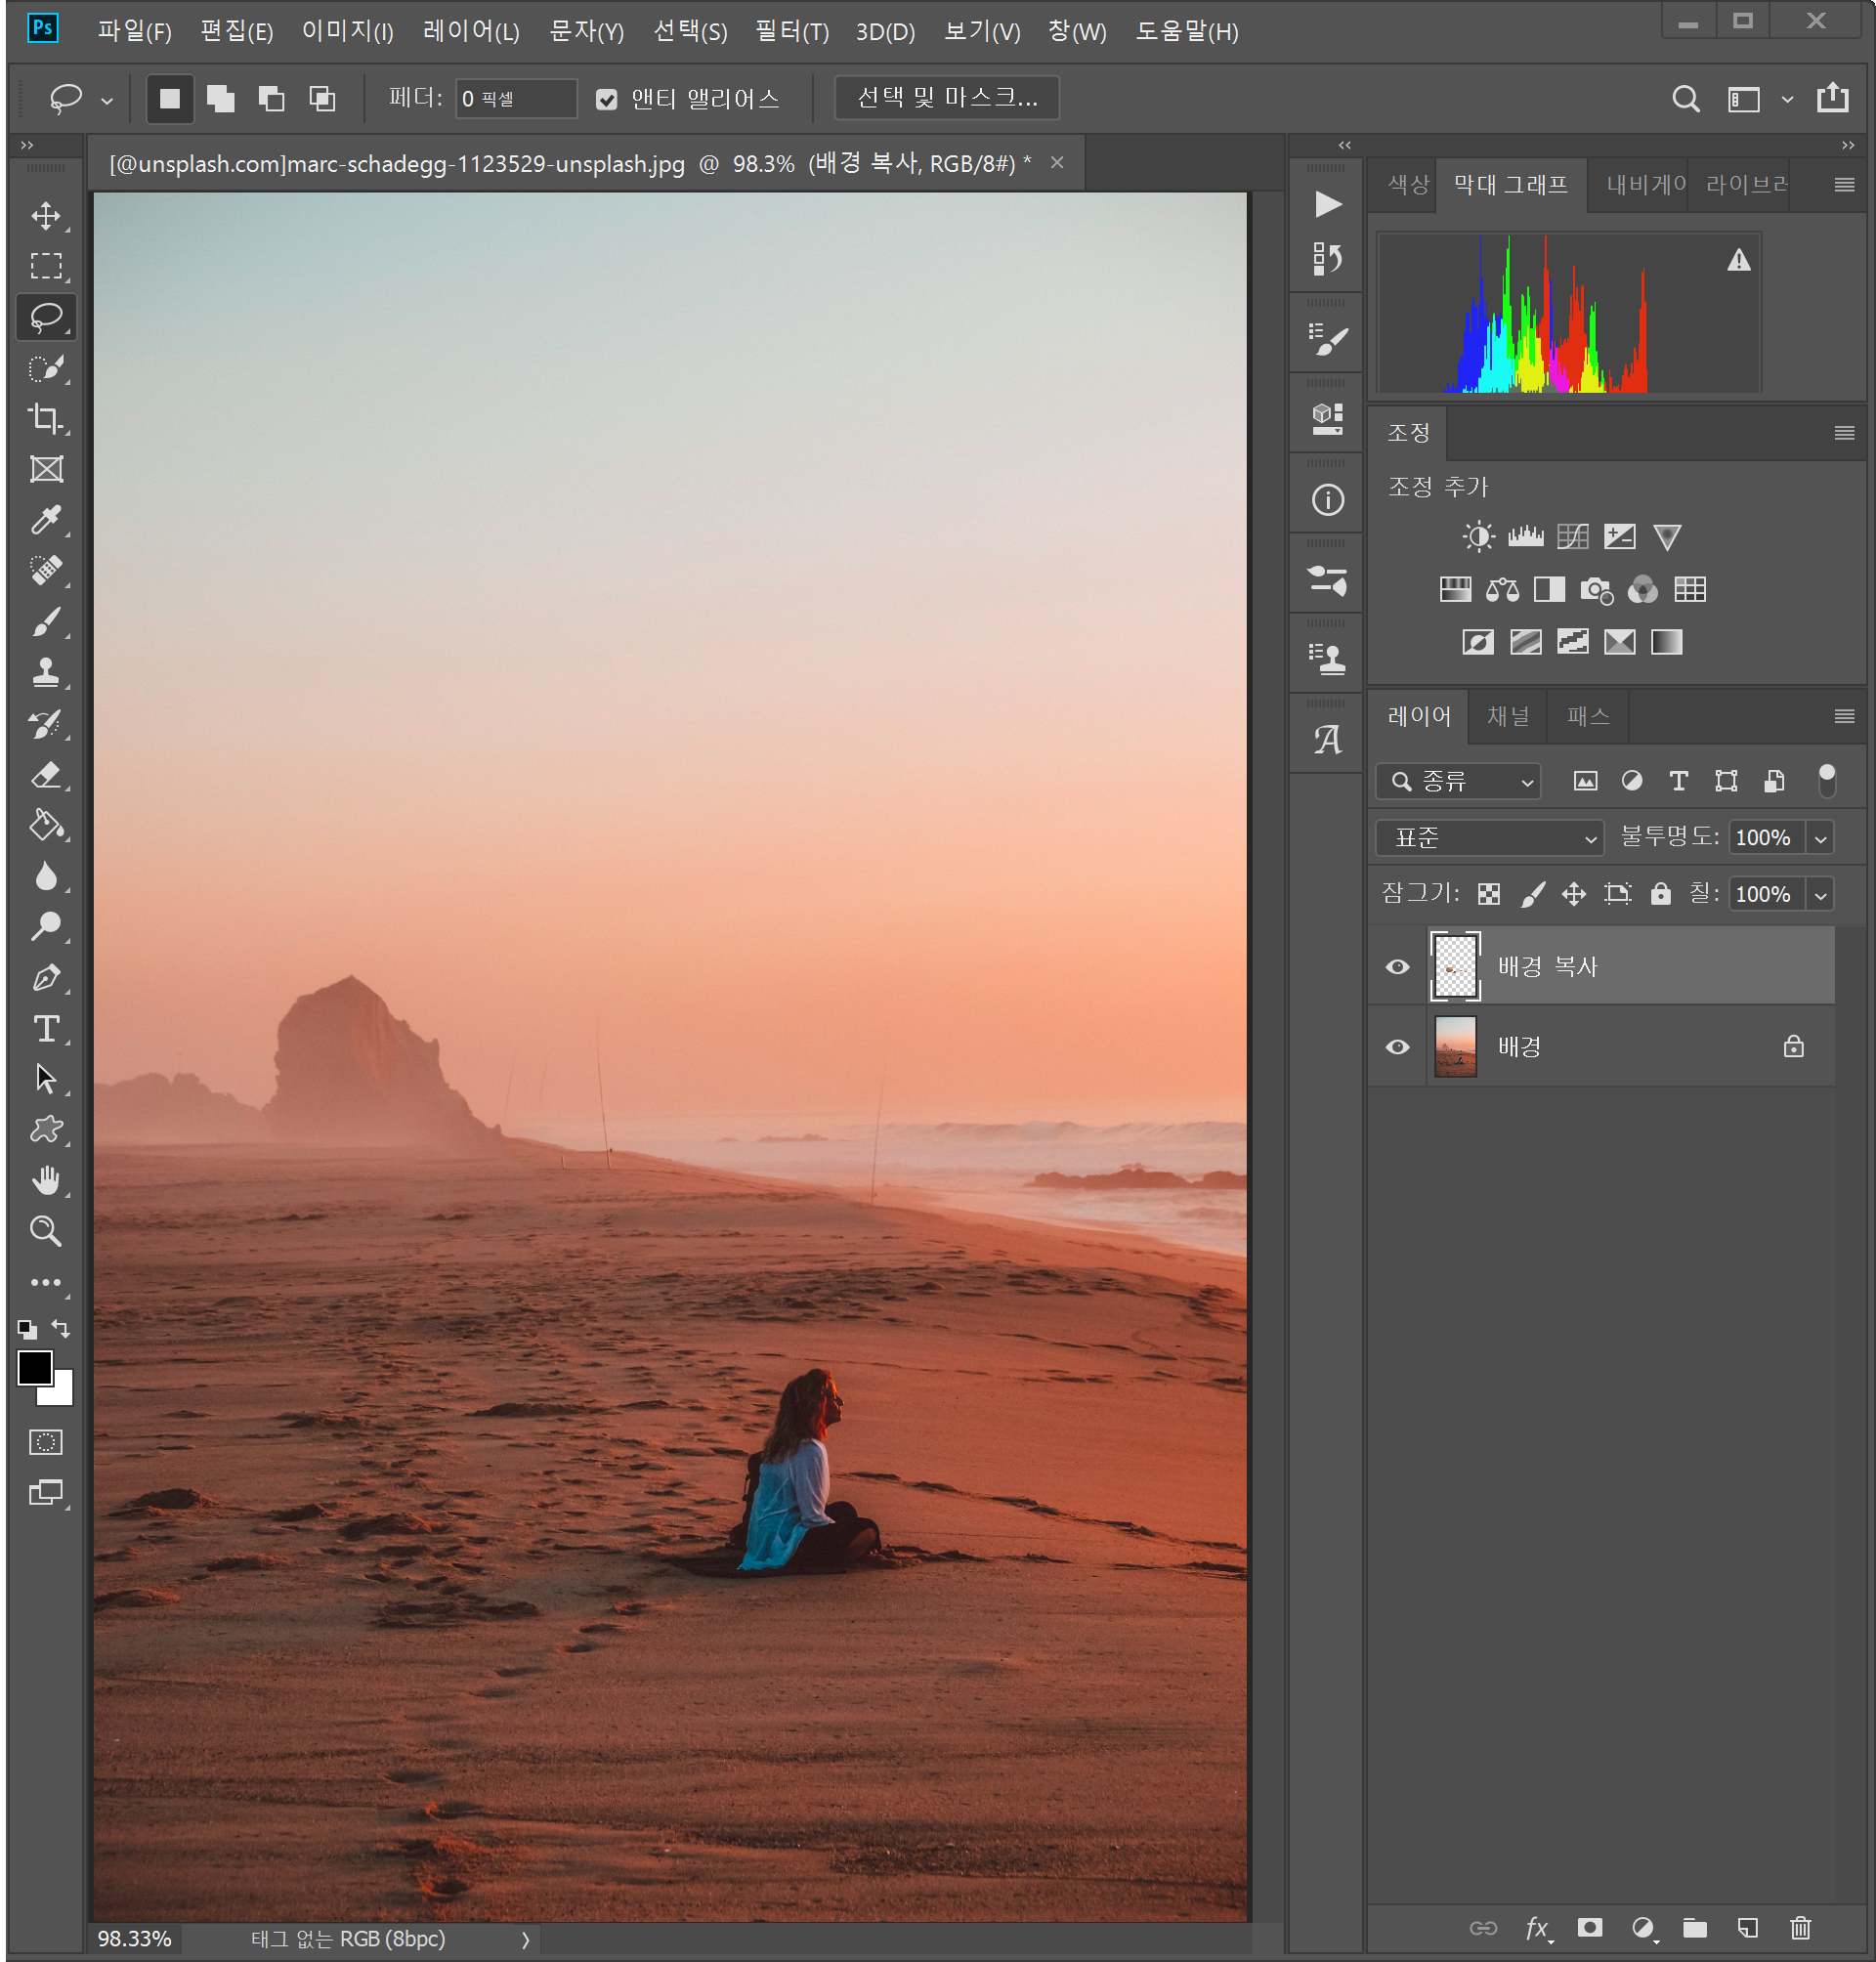Add a Brightness/Contrast adjustment
The image size is (1876, 1962).
coord(1478,537)
